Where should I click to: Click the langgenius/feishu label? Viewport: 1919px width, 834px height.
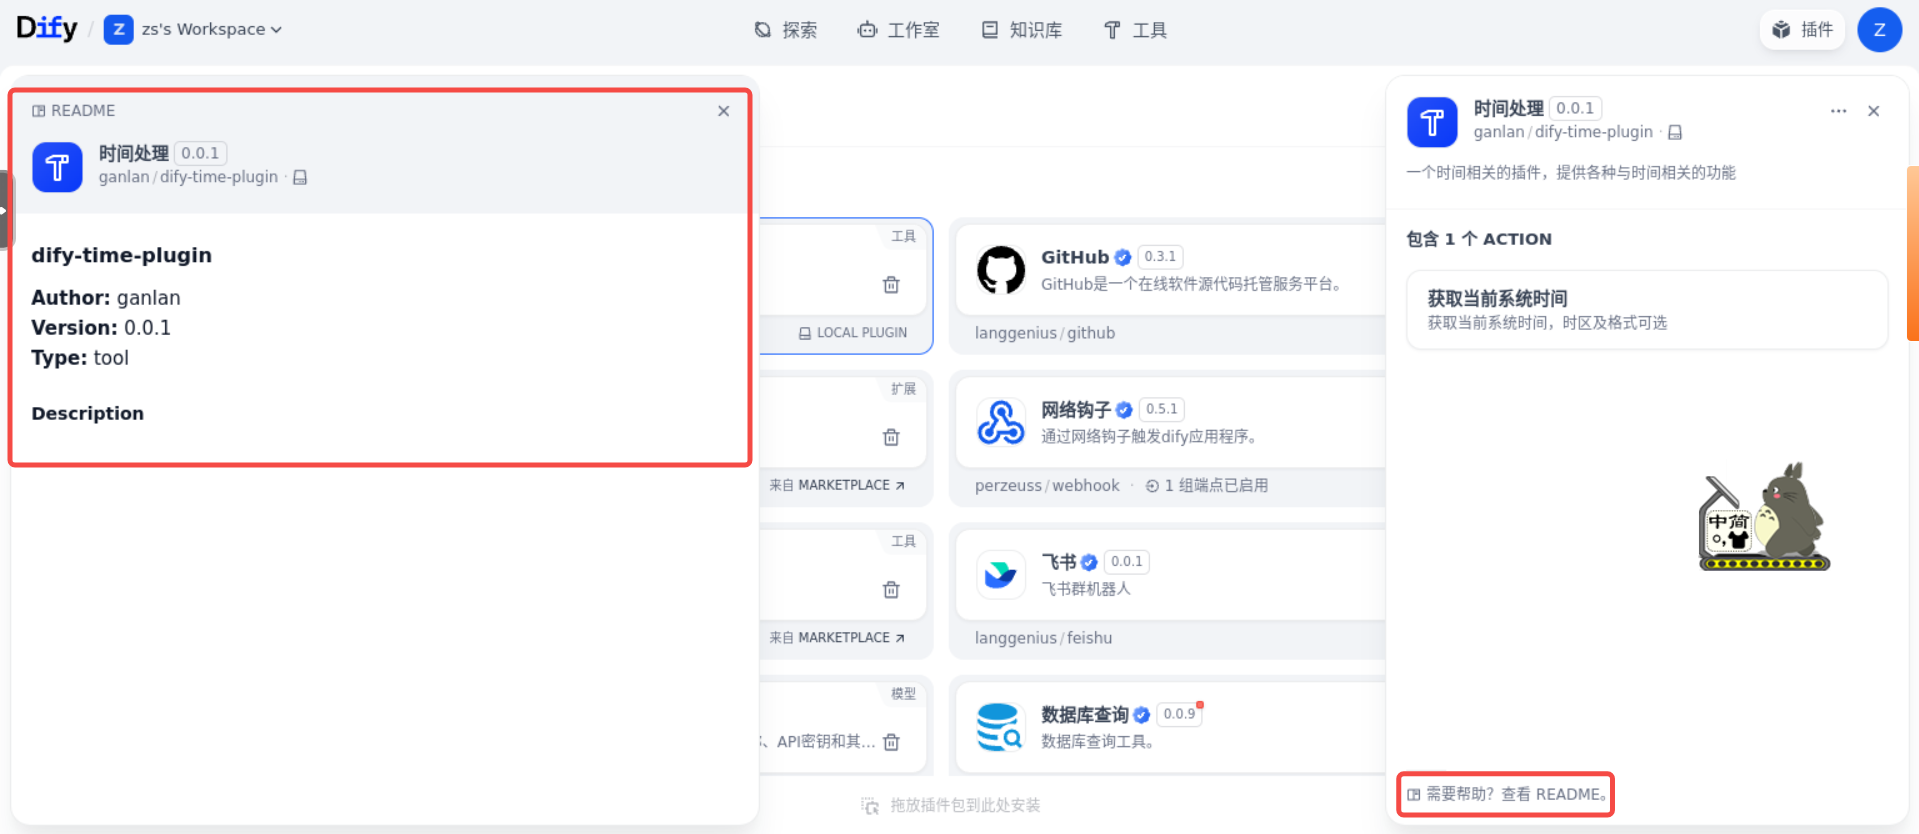pyautogui.click(x=1043, y=638)
